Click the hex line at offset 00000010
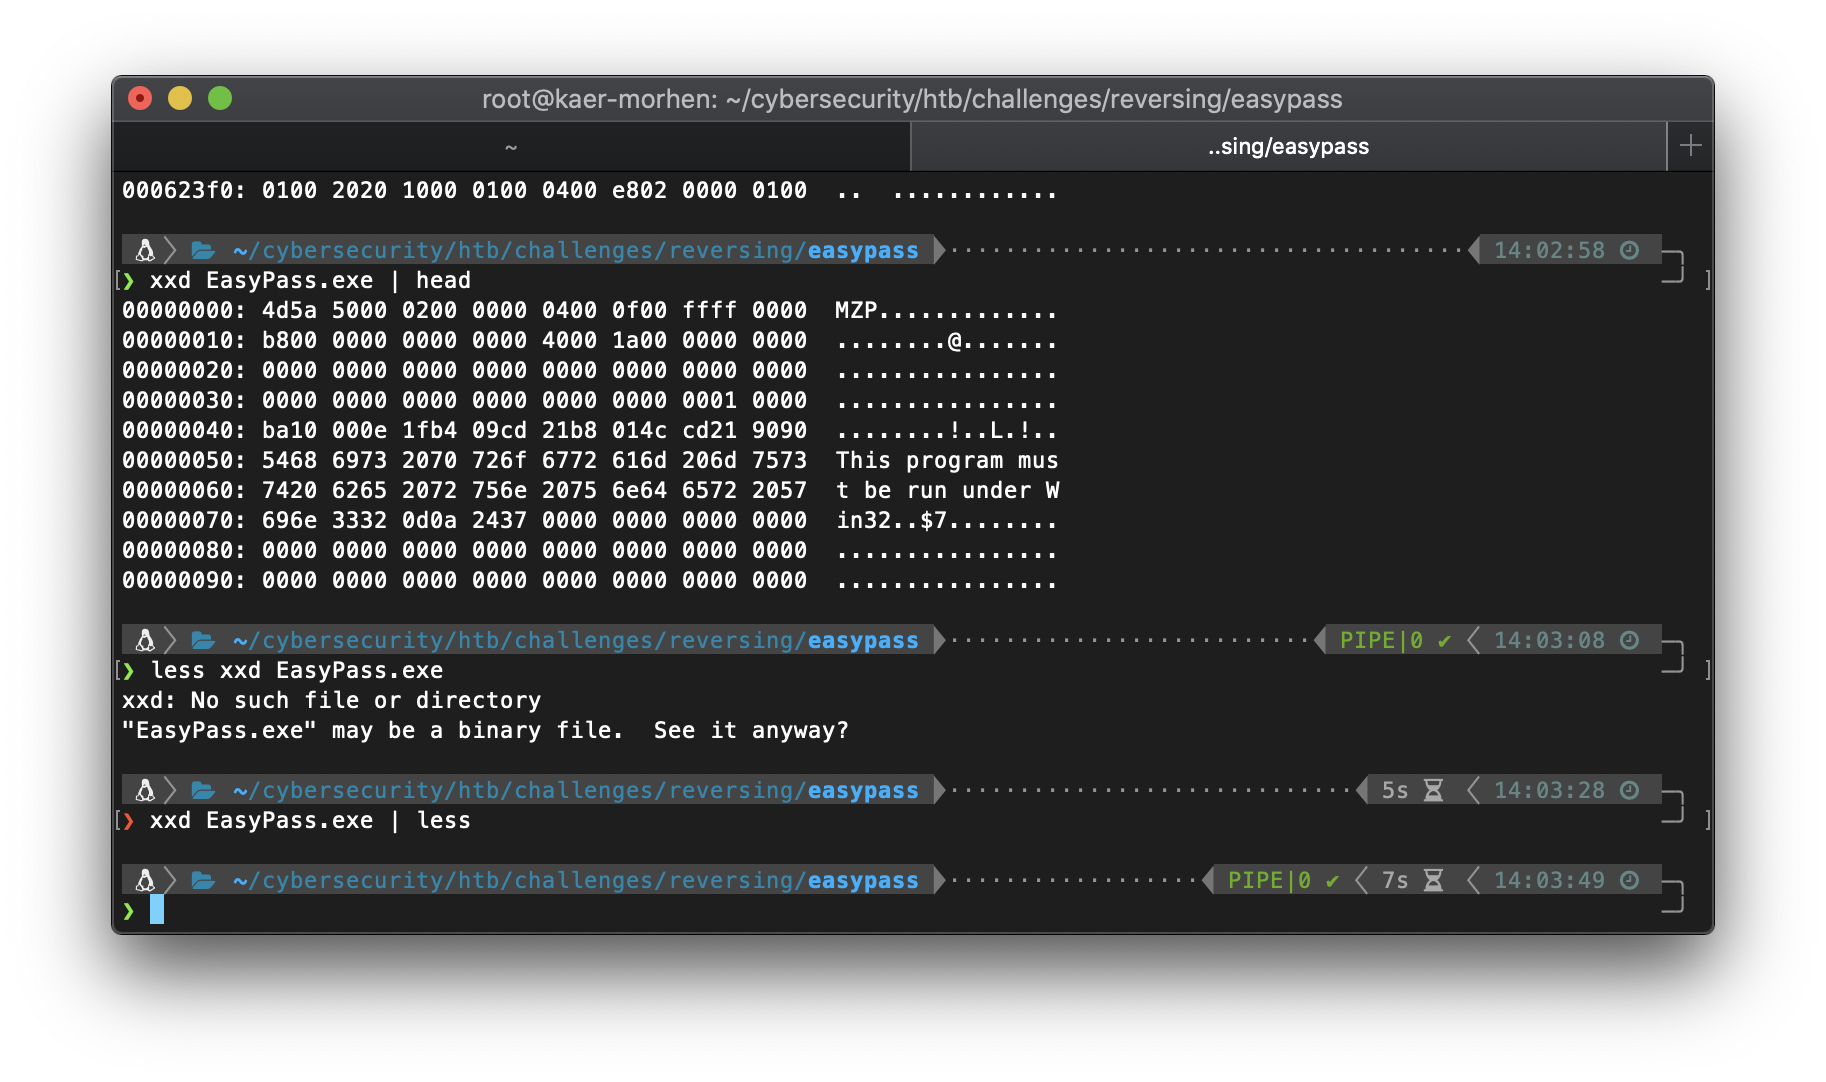The height and width of the screenshot is (1082, 1826). [x=589, y=340]
